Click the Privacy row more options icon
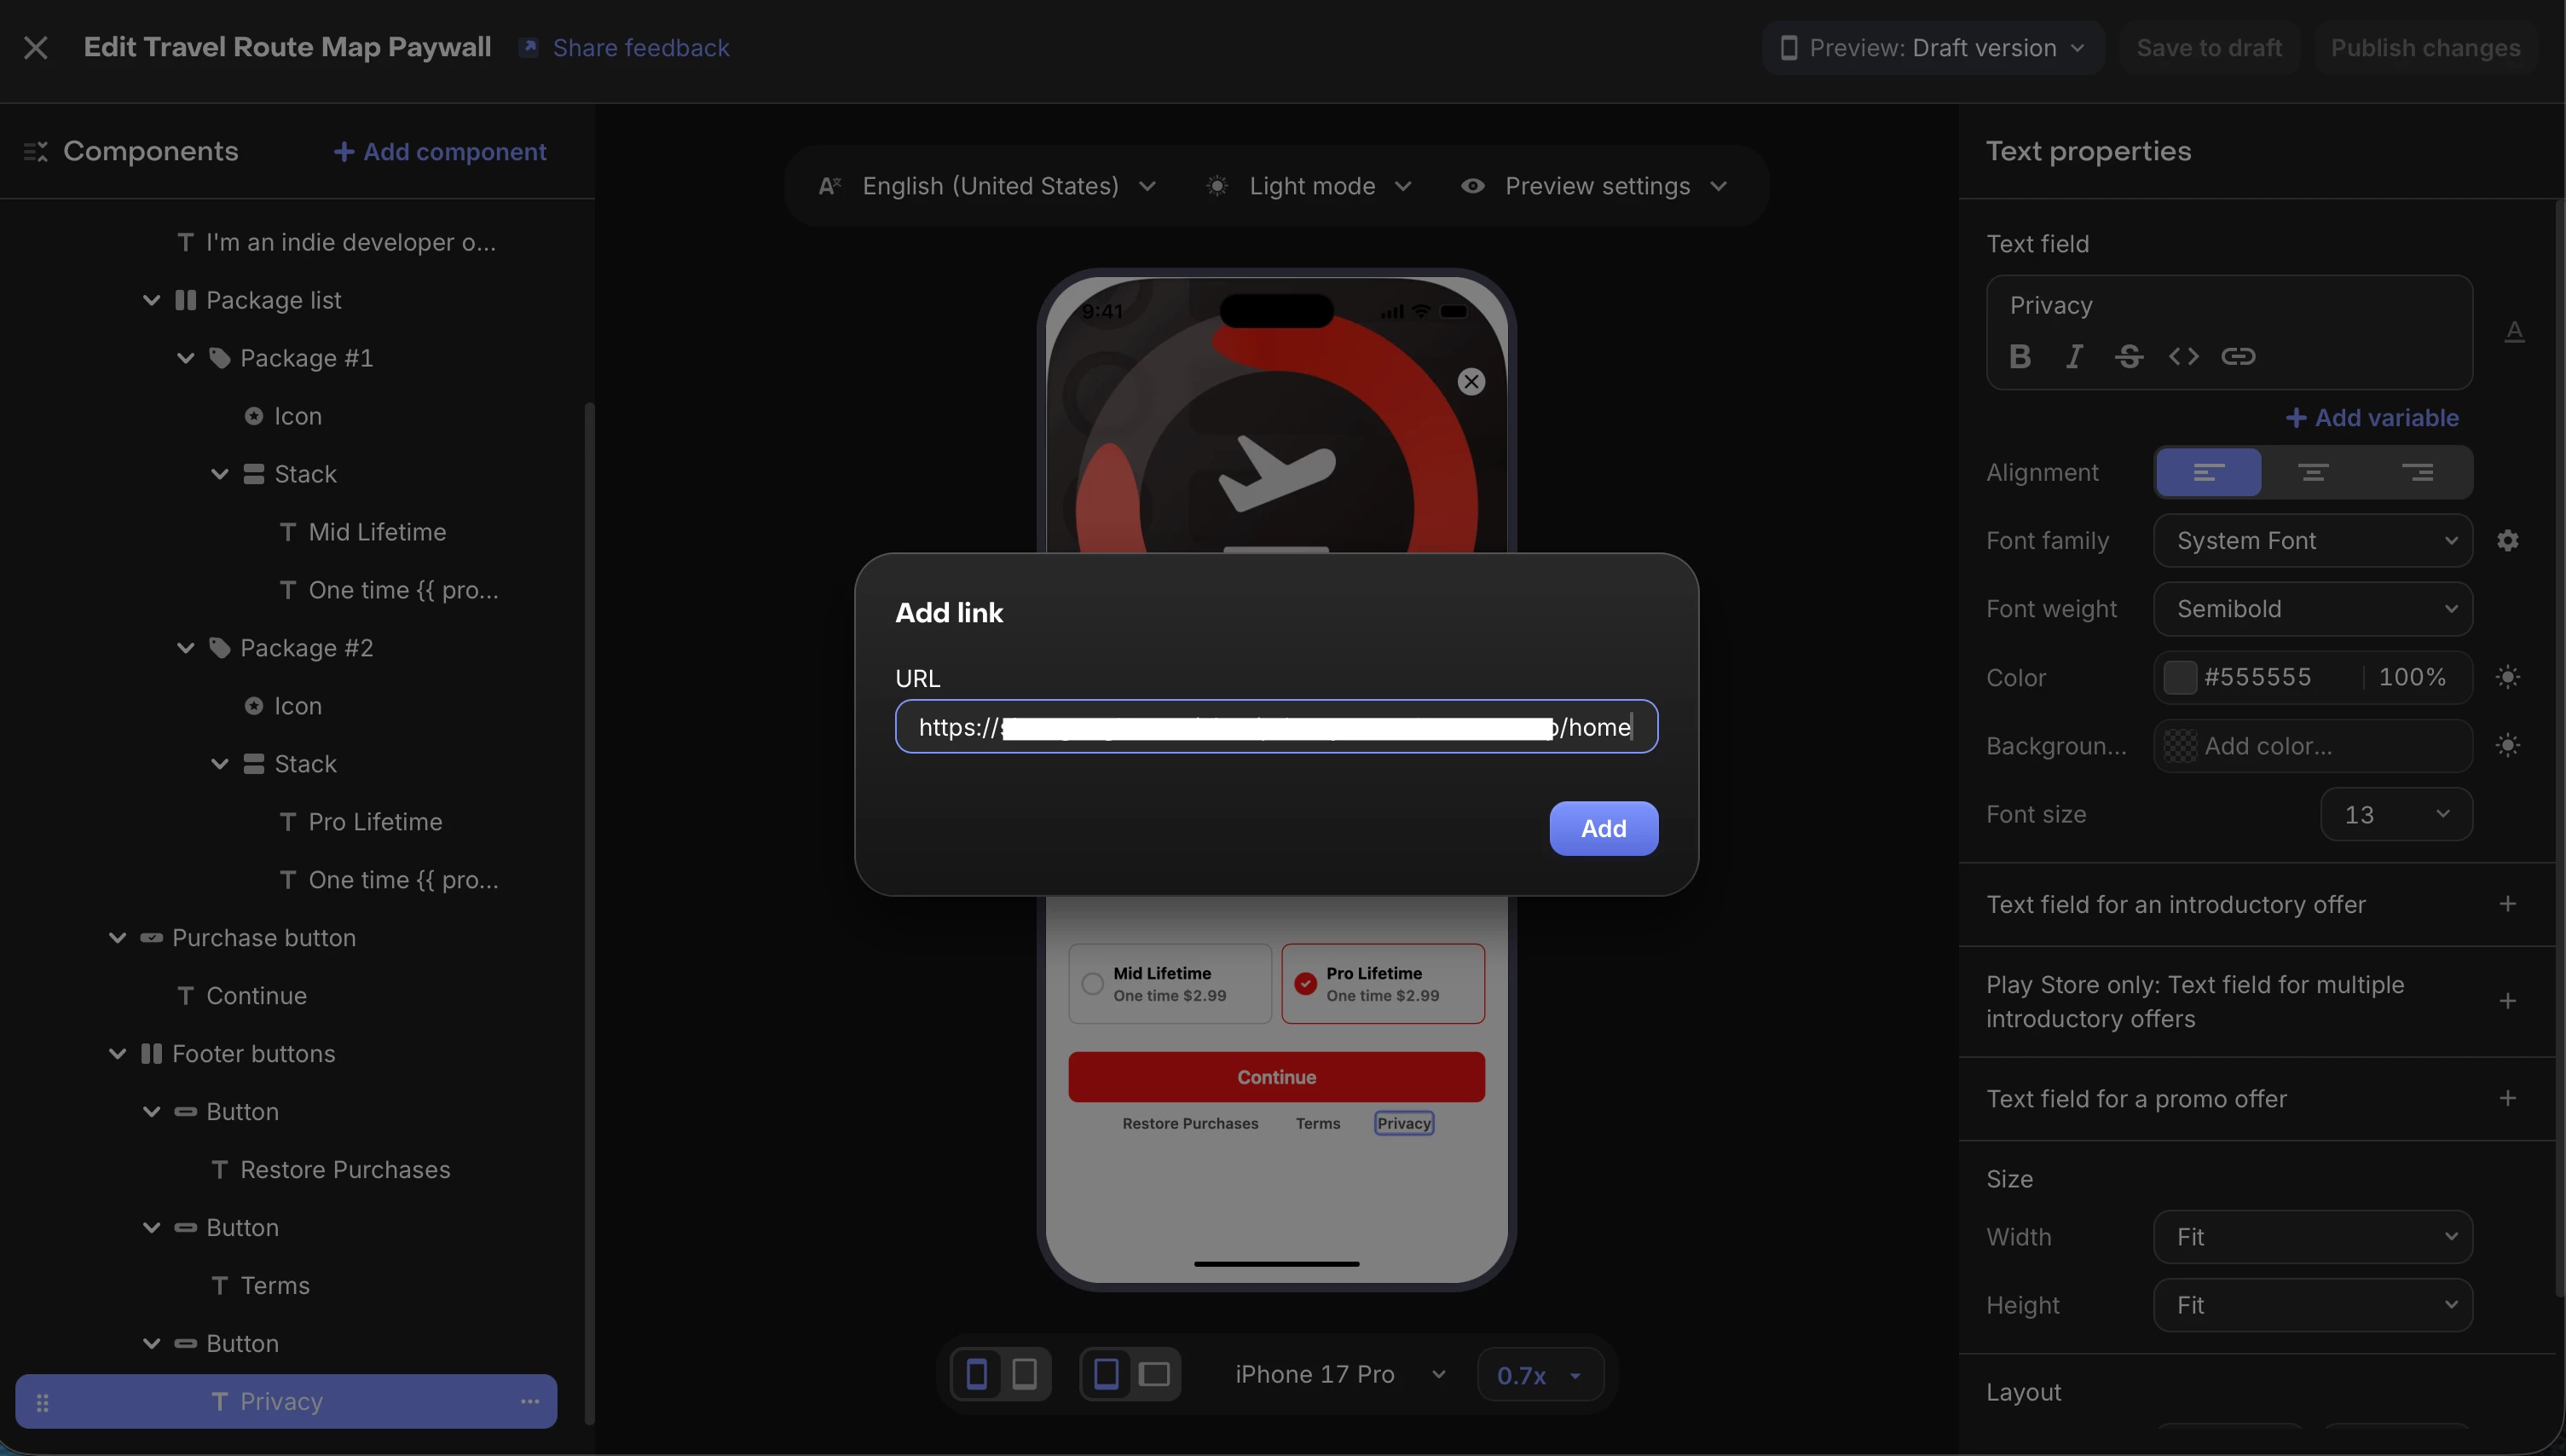Image resolution: width=2566 pixels, height=1456 pixels. pyautogui.click(x=530, y=1401)
